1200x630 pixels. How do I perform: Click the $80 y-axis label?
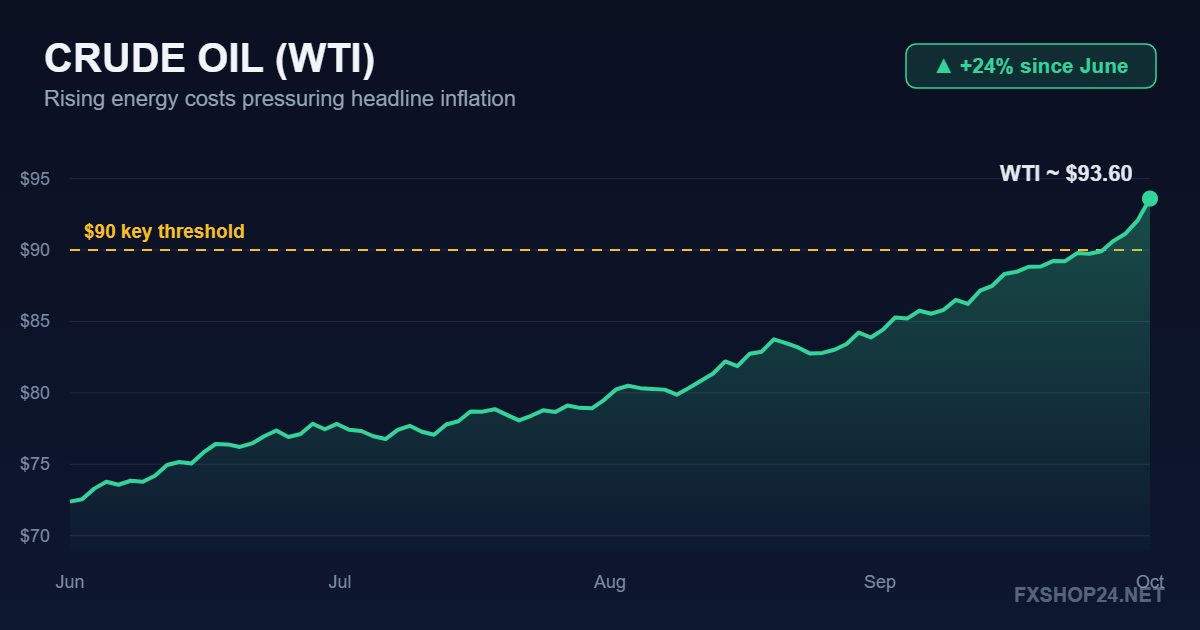(35, 393)
